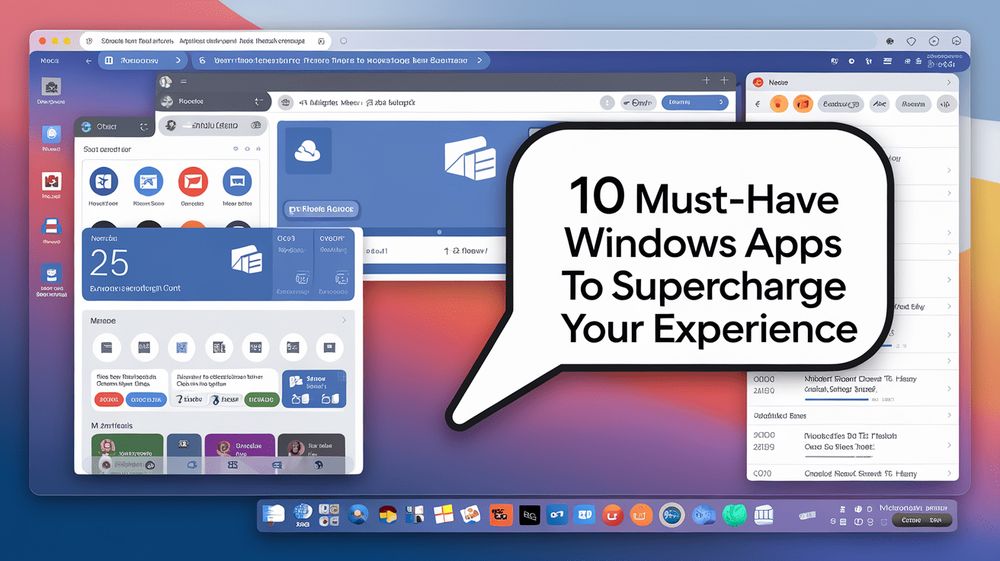The image size is (1000, 561).
Task: Select the dark tab in the middle window
Action: 214,101
